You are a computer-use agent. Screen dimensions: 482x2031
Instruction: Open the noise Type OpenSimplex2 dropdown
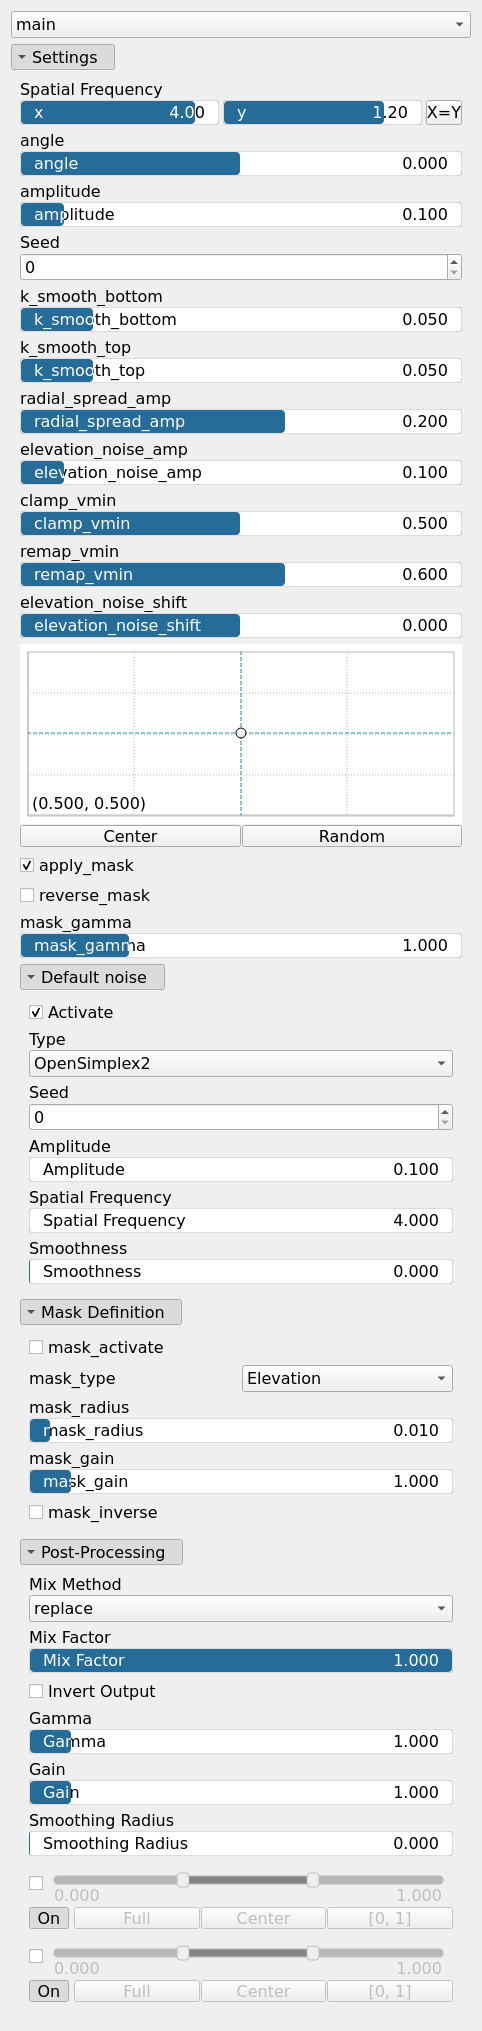[241, 1063]
